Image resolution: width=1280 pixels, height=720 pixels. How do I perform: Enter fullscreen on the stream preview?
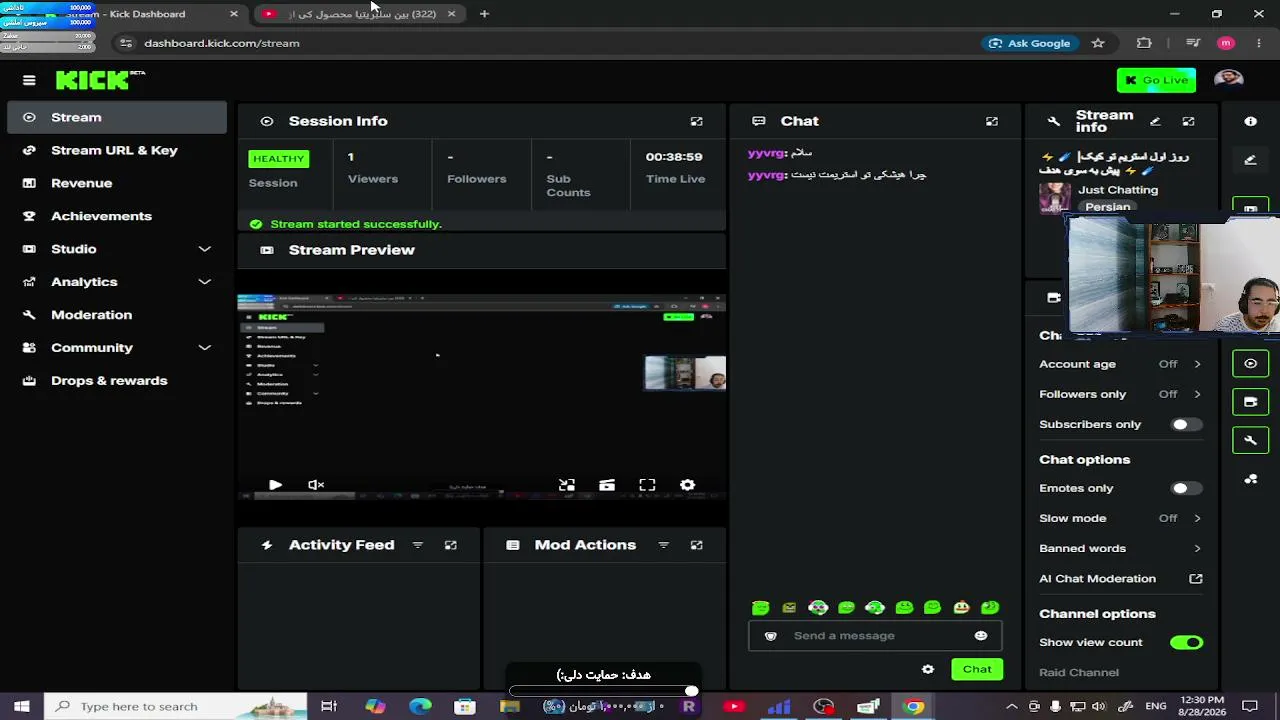[x=647, y=485]
